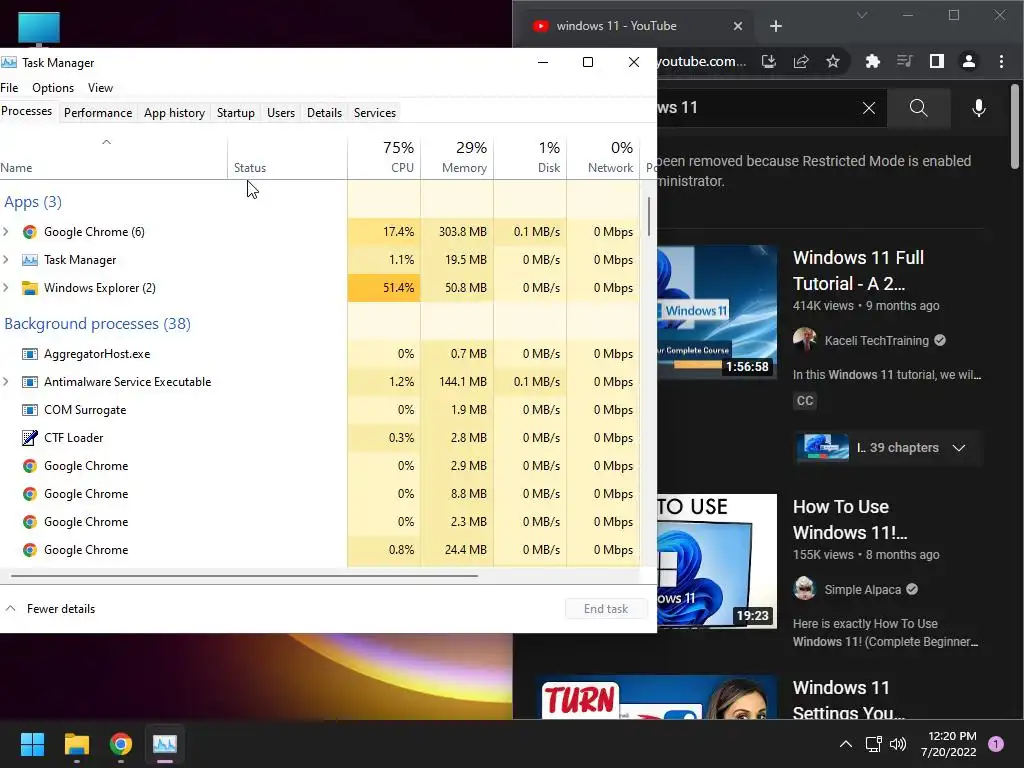Open the volume icon in system tray
The image size is (1024, 768).
click(x=898, y=744)
